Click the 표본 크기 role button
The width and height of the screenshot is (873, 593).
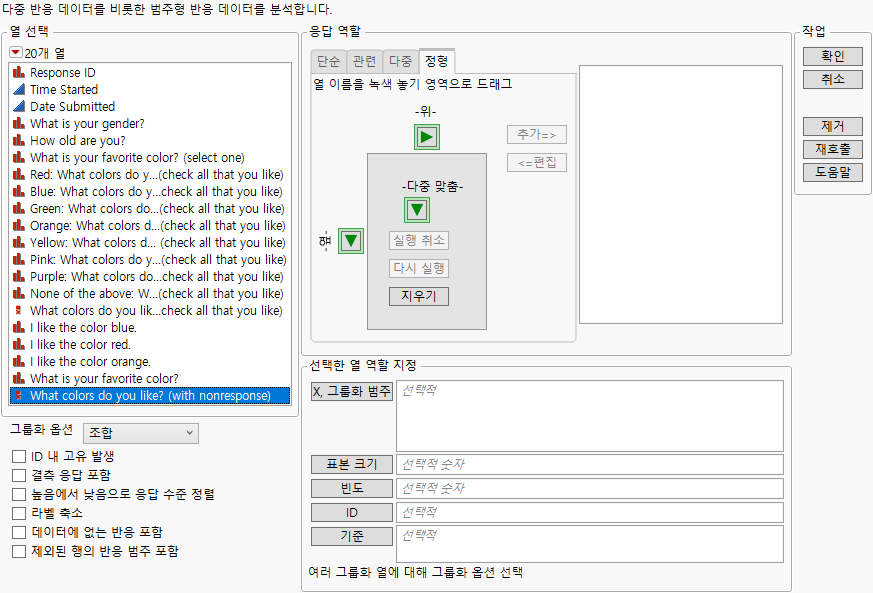(x=352, y=464)
